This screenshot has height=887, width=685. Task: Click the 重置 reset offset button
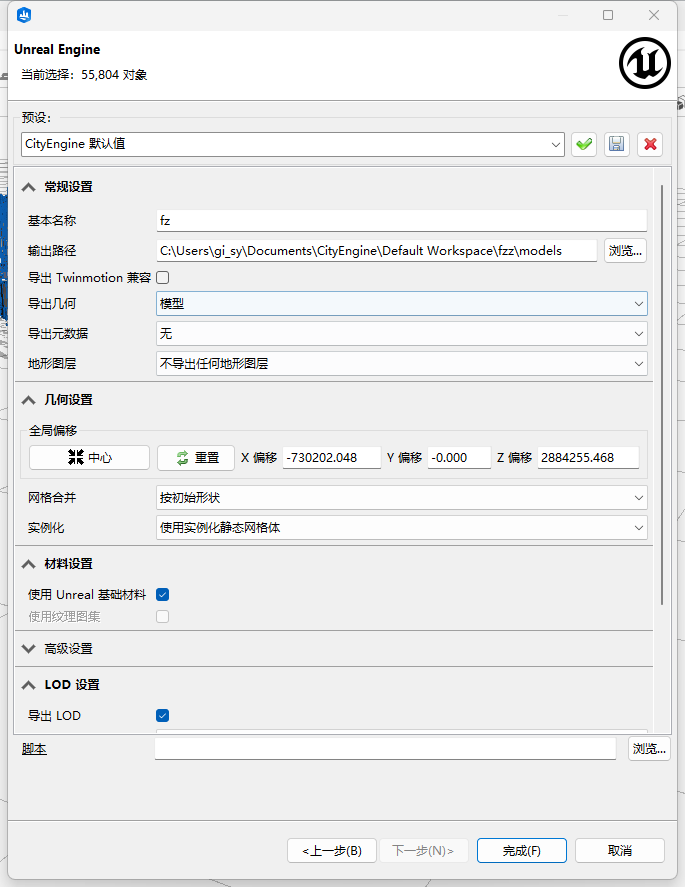[x=196, y=457]
